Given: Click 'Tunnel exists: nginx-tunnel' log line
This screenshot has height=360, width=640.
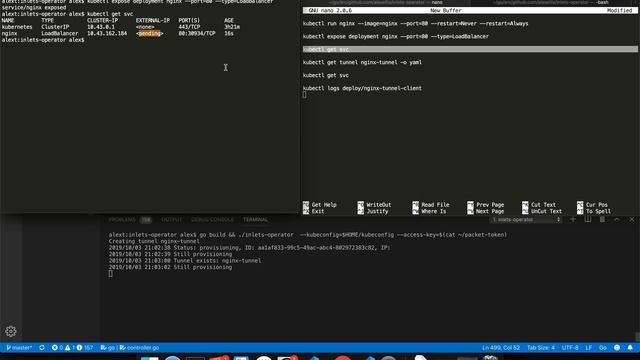Looking at the screenshot, I should click(x=184, y=261).
